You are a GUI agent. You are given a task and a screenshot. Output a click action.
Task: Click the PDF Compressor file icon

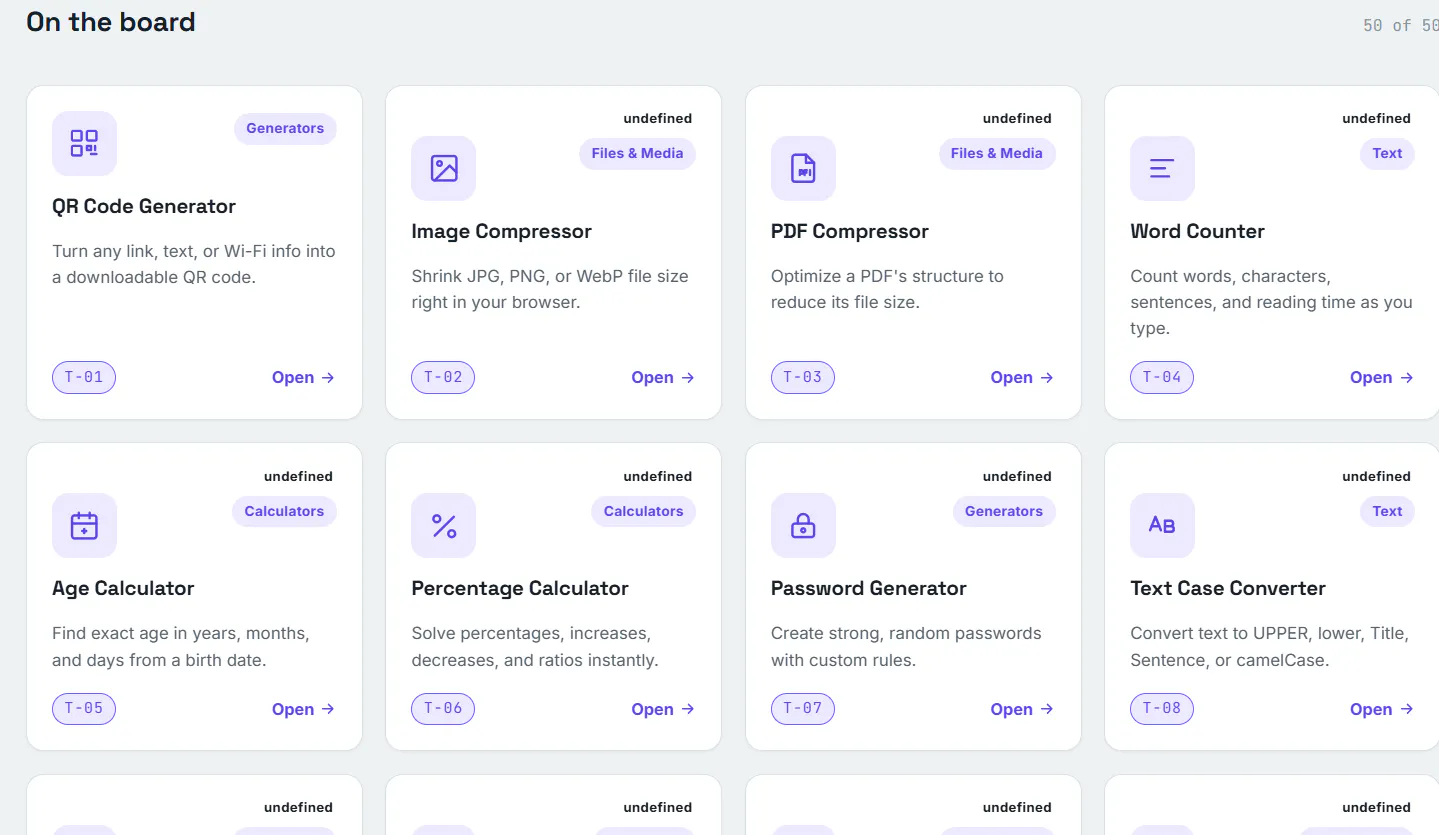(803, 168)
